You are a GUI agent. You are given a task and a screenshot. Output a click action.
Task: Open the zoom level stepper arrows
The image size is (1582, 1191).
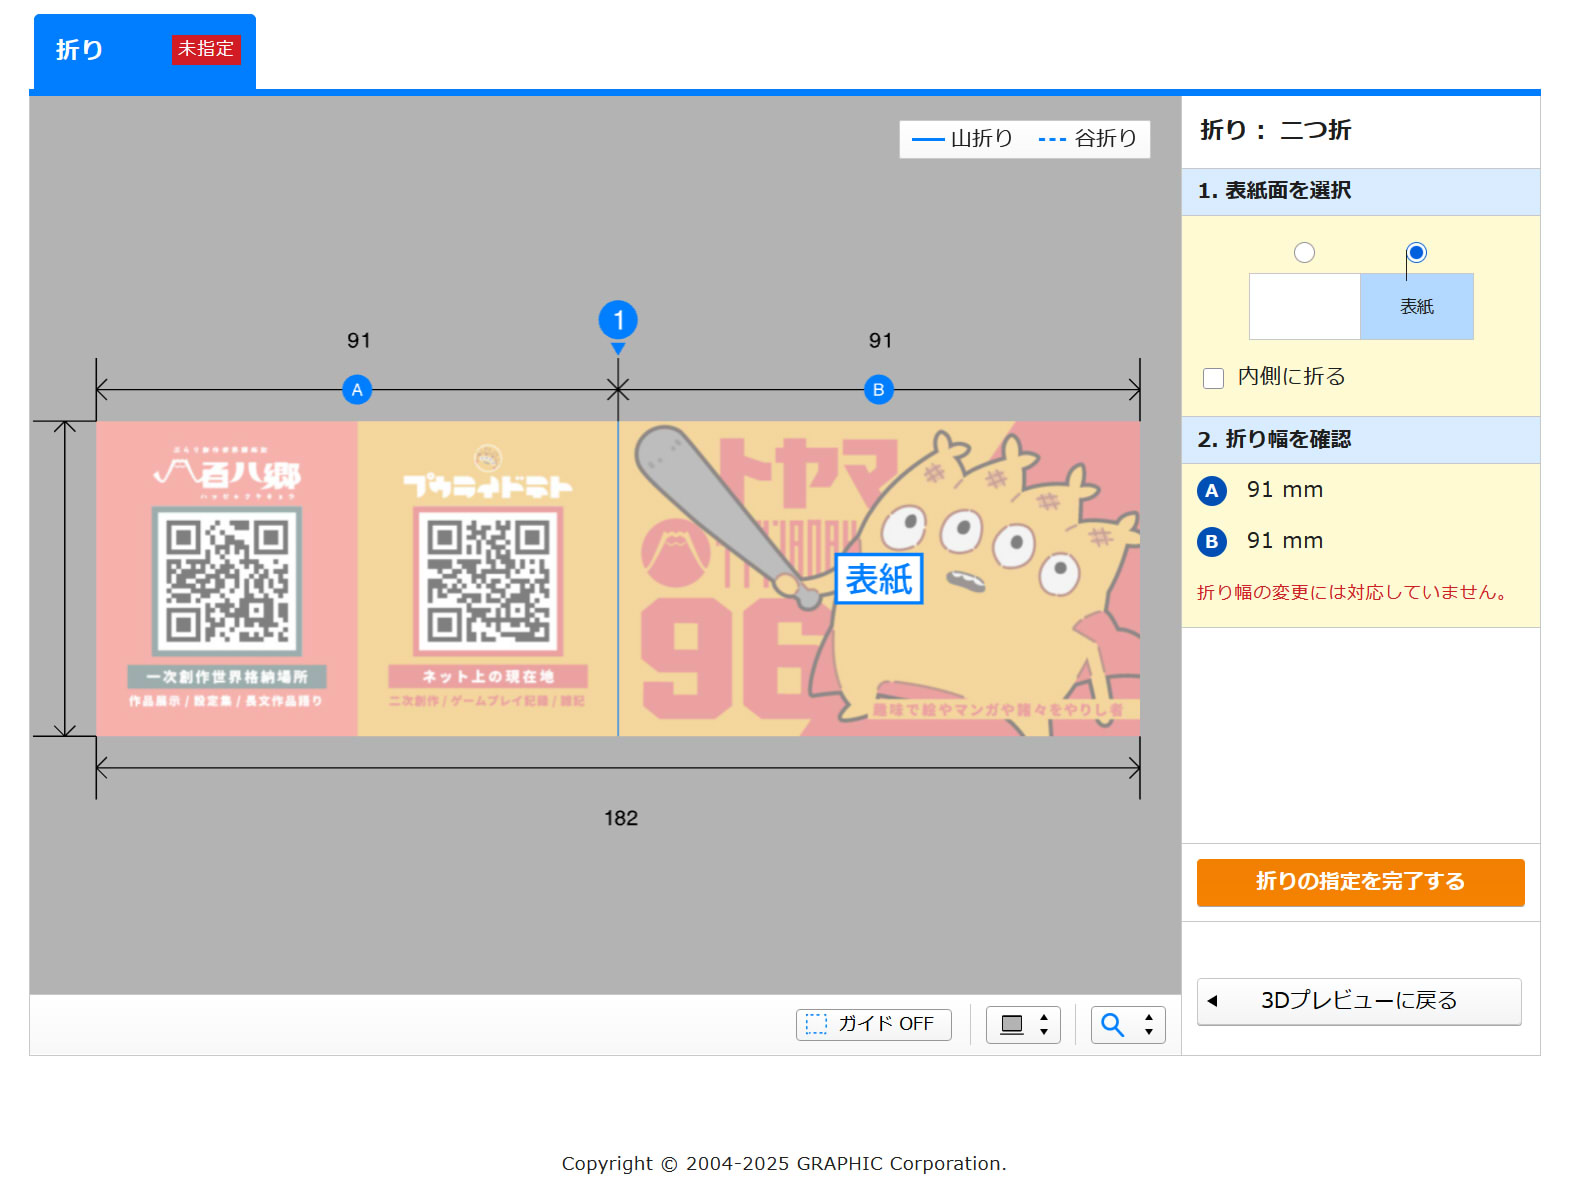pos(1149,1025)
